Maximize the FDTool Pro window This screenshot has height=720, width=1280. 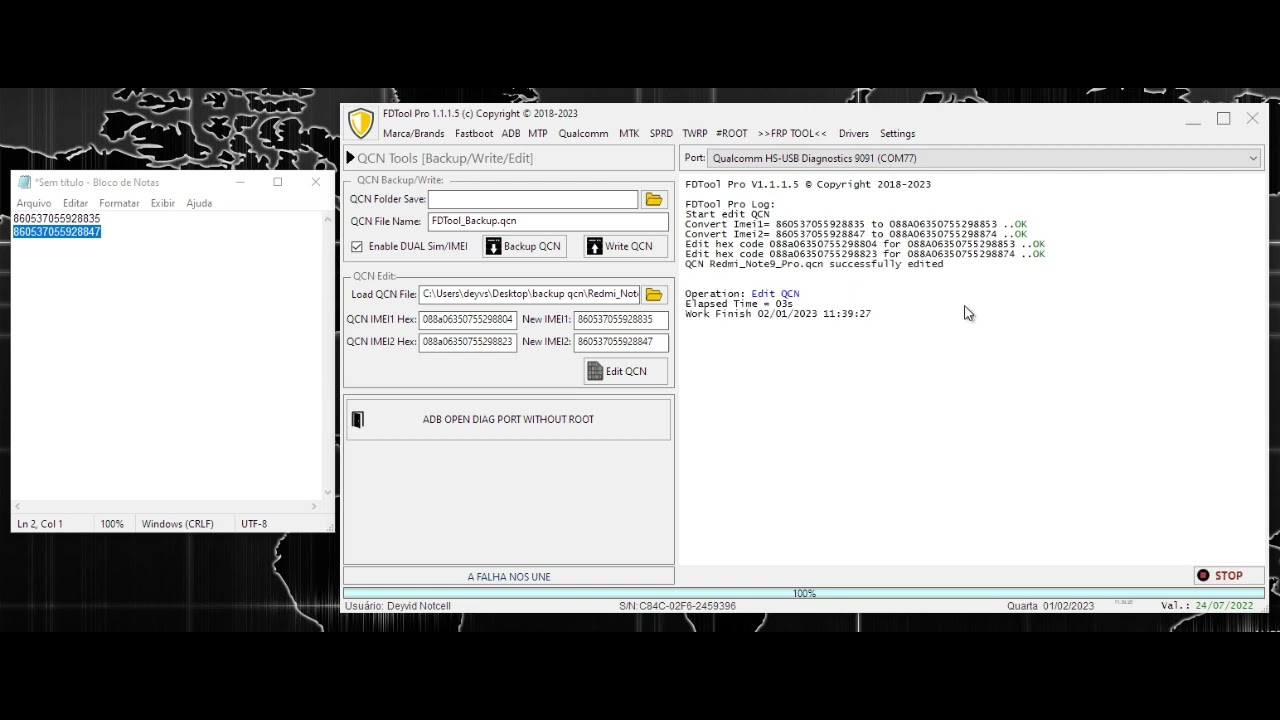[1223, 119]
